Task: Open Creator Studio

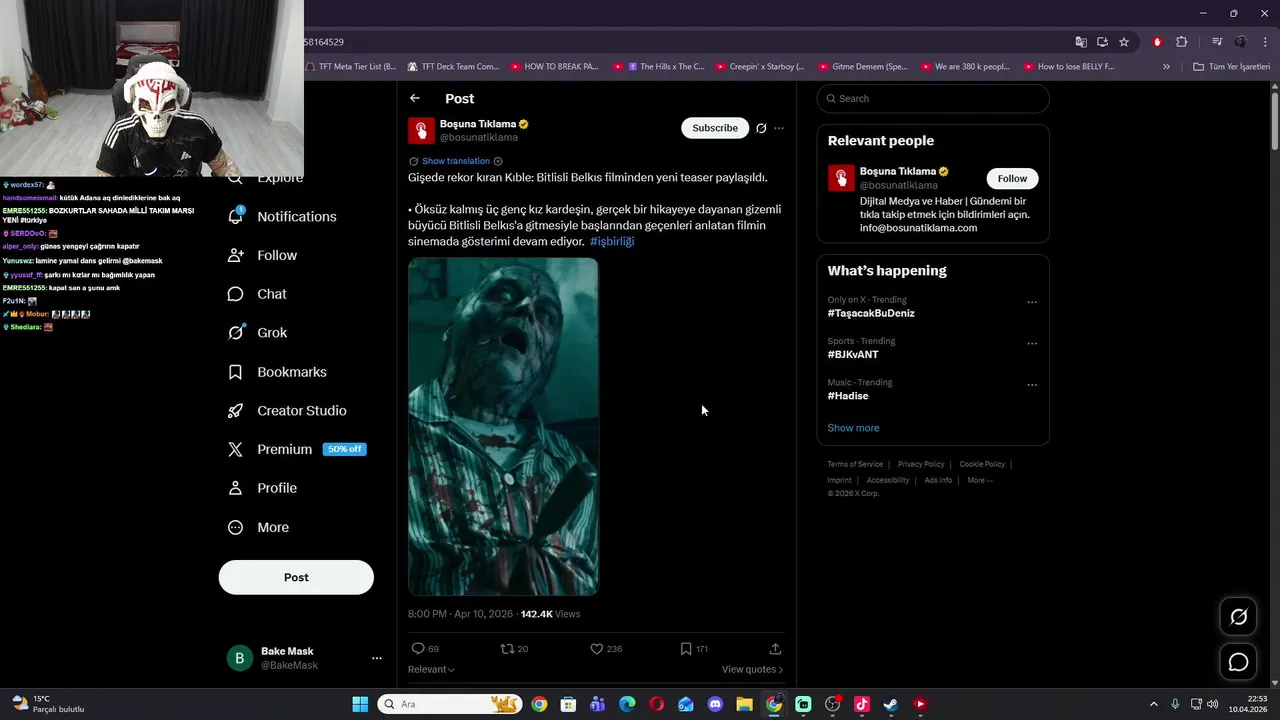Action: pyautogui.click(x=287, y=410)
